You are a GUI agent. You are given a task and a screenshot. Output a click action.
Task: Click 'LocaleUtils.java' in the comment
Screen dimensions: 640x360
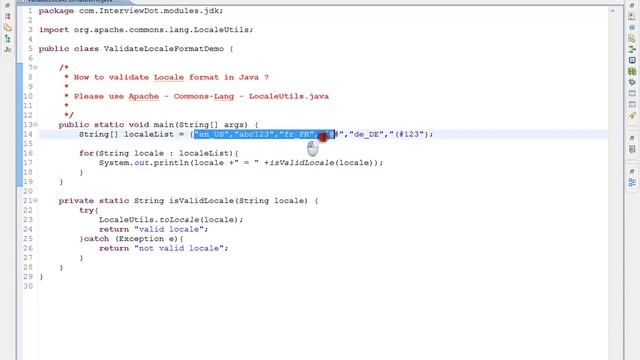[x=289, y=96]
